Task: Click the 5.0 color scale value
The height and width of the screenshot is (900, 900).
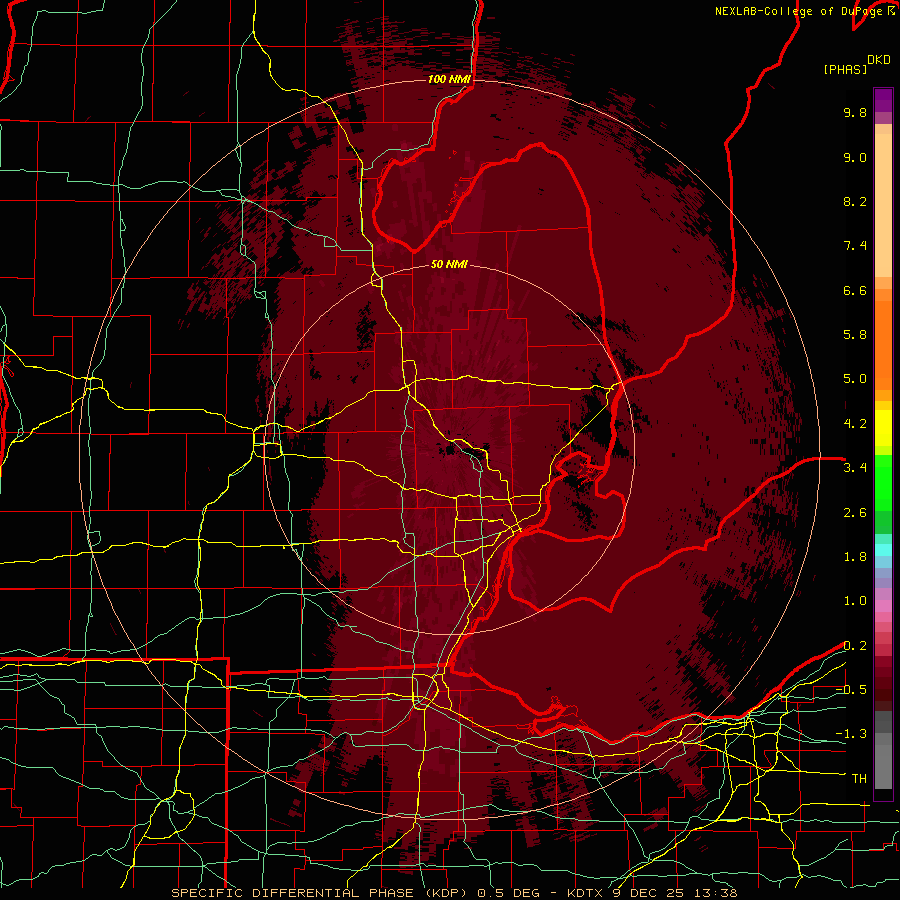Action: coord(855,379)
